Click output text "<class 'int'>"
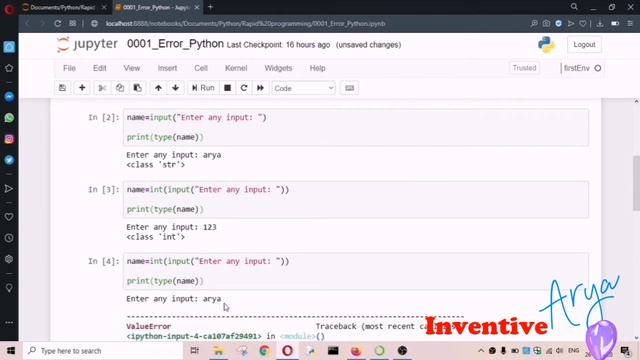Viewport: 640px width, 360px height. click(156, 237)
